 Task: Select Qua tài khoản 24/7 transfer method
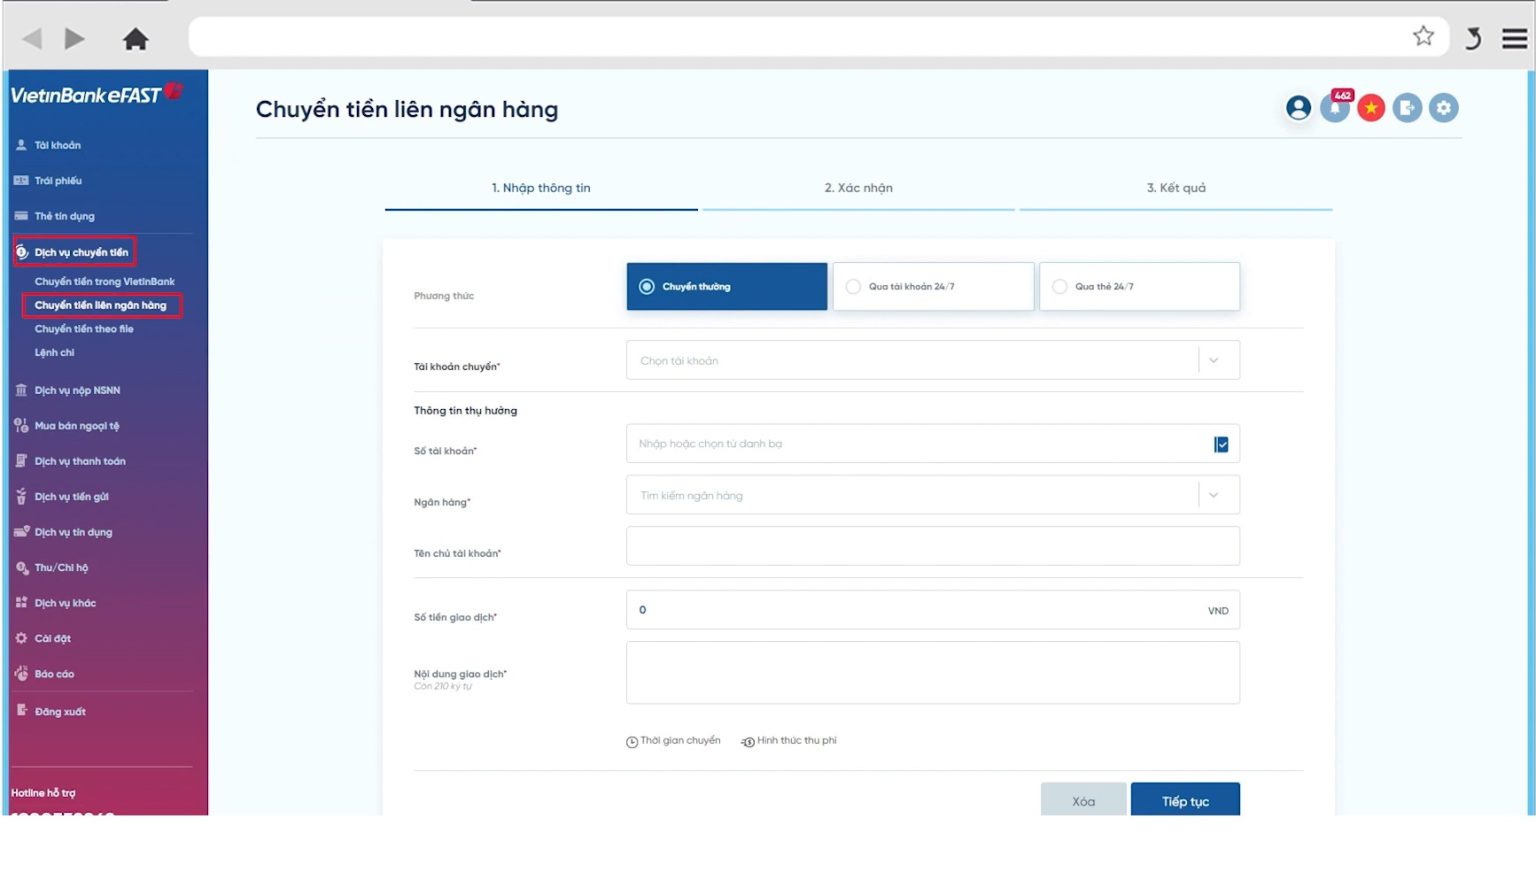[x=932, y=286]
